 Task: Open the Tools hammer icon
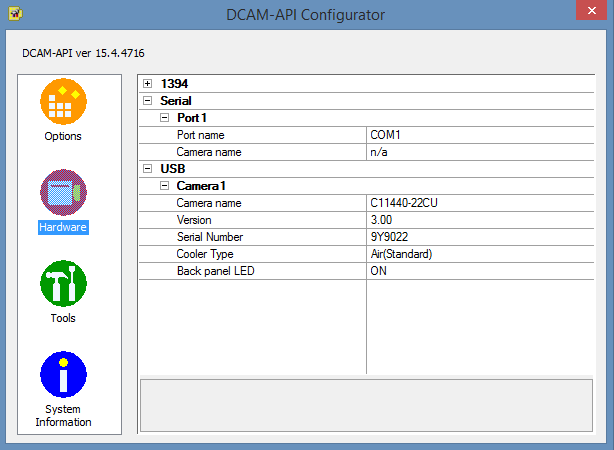63,284
